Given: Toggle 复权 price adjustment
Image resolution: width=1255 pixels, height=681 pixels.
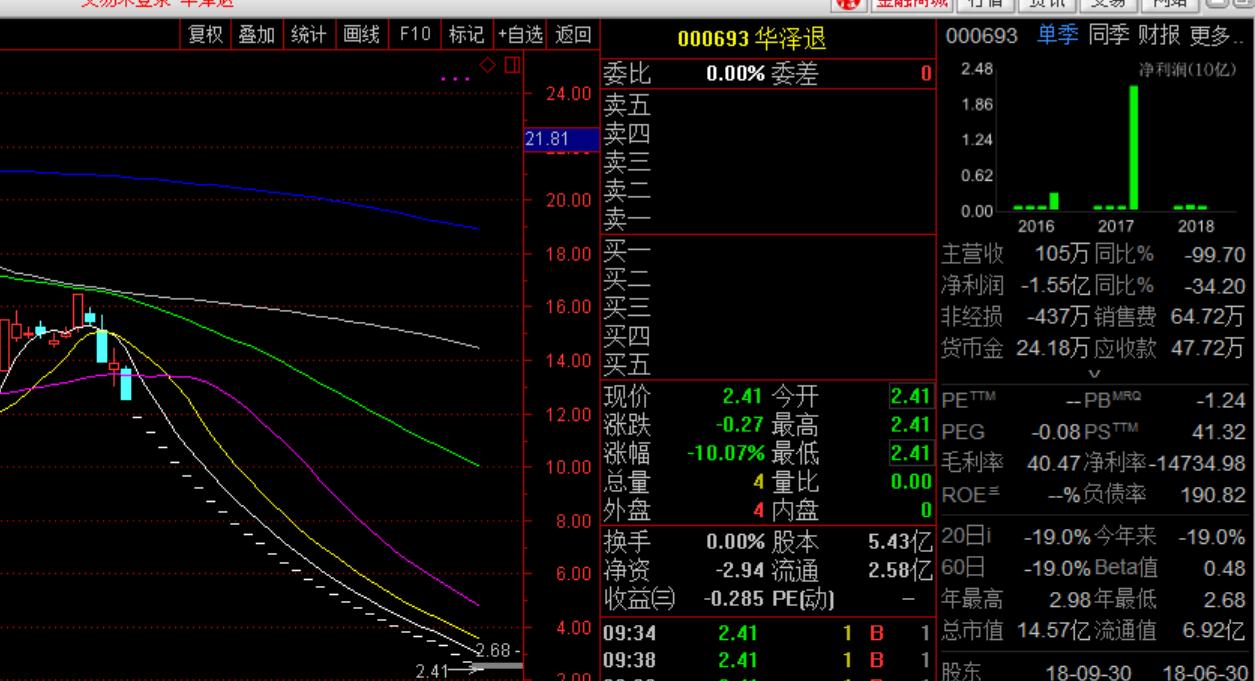Looking at the screenshot, I should pyautogui.click(x=207, y=35).
